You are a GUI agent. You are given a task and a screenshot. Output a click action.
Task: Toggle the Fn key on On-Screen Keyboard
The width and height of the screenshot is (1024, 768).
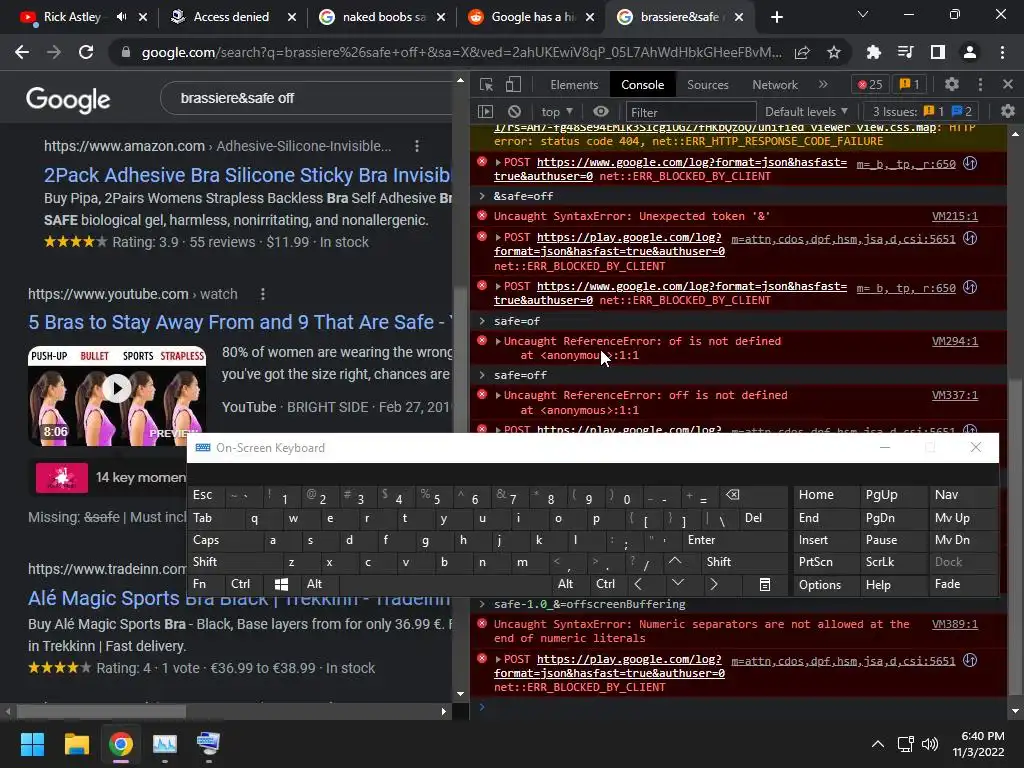point(206,584)
